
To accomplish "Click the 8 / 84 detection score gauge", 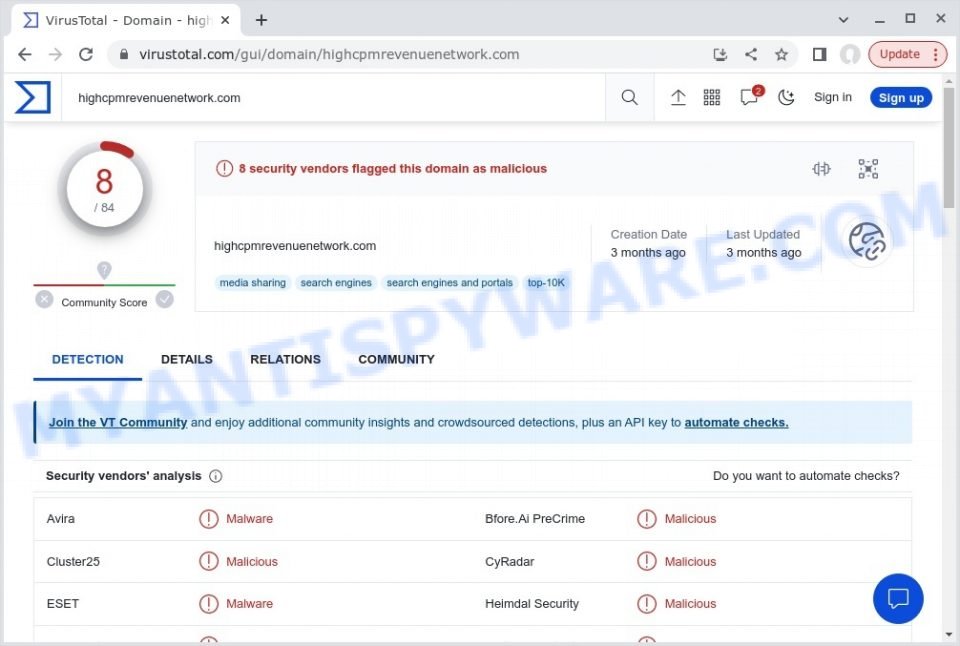I will 105,189.
